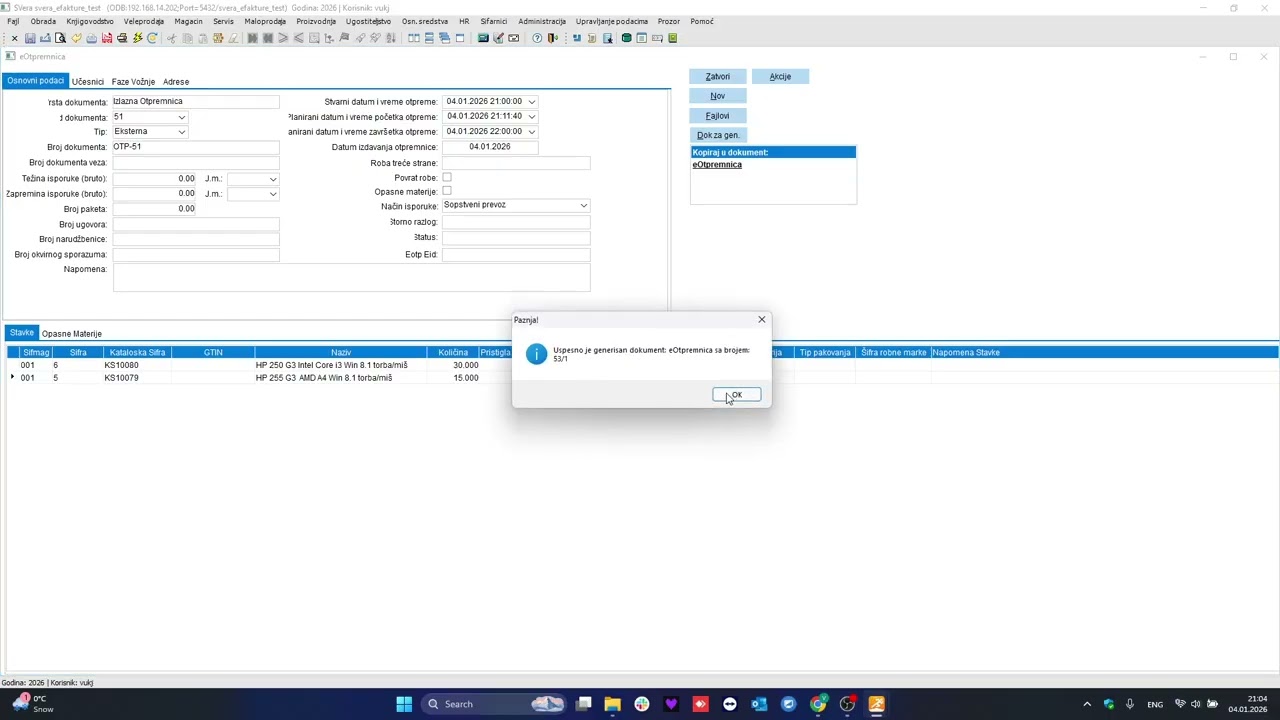Open J.m. dropdown for Zapremina isporuke
Viewport: 1280px width, 720px height.
[273, 194]
